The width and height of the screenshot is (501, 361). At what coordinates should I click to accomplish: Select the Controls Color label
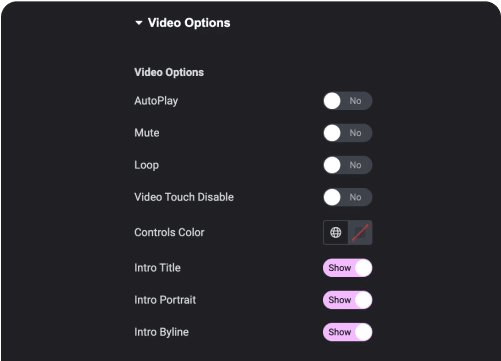pyautogui.click(x=169, y=232)
